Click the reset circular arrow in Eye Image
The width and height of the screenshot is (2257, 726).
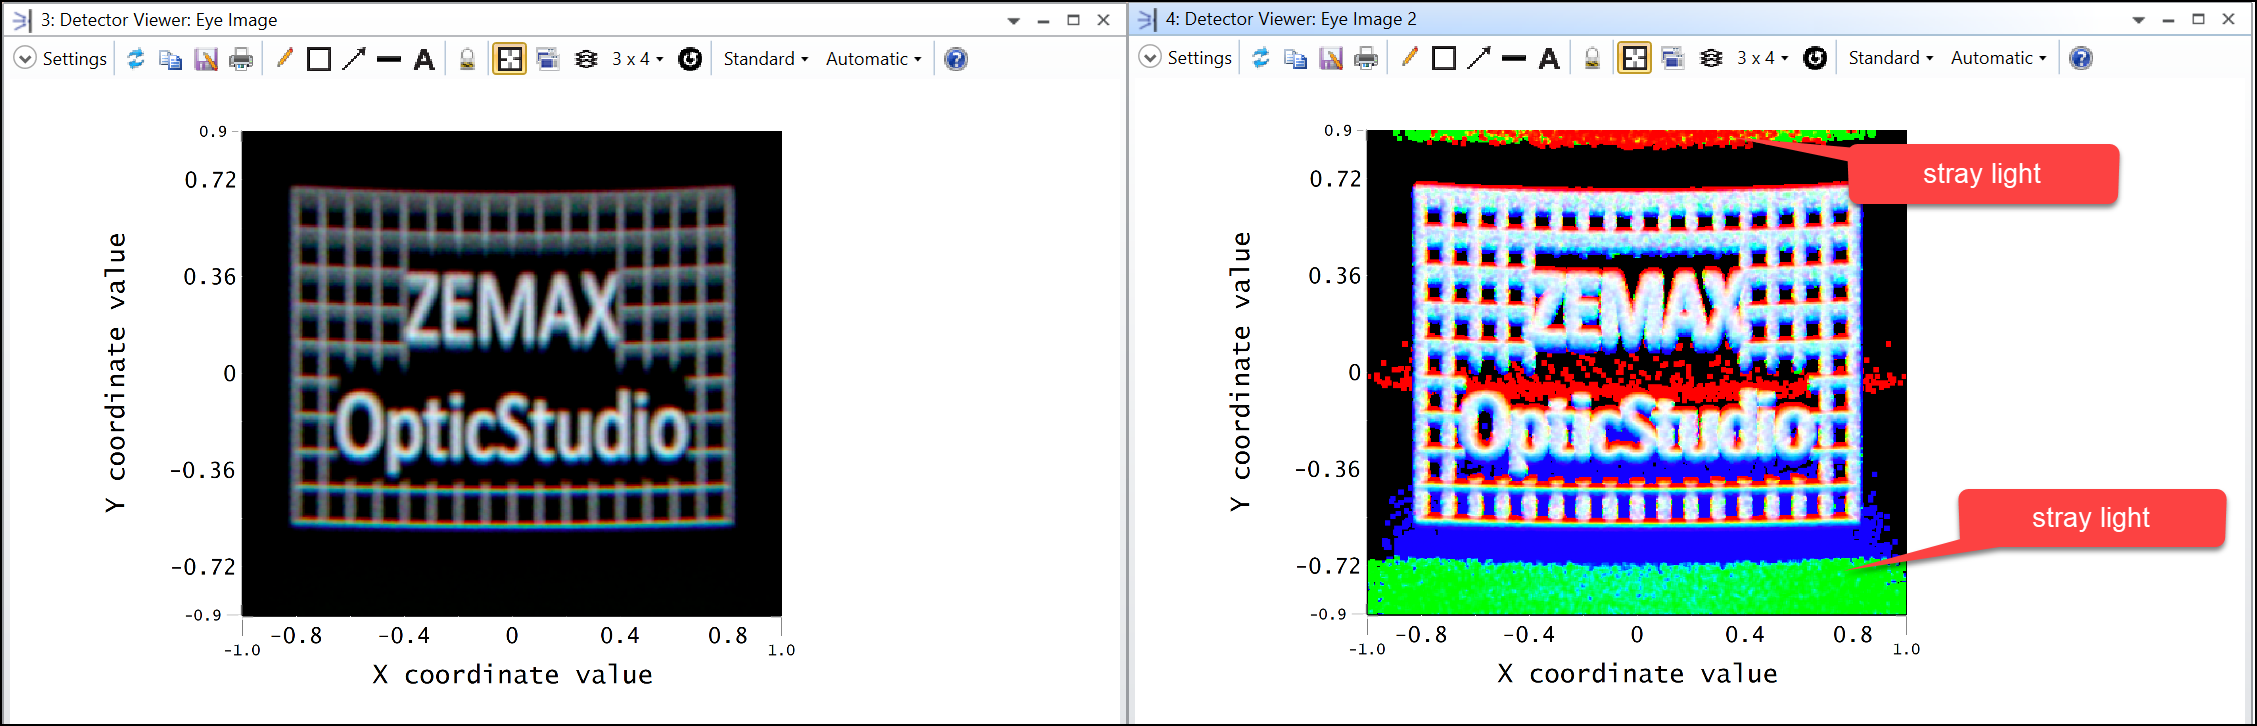690,59
